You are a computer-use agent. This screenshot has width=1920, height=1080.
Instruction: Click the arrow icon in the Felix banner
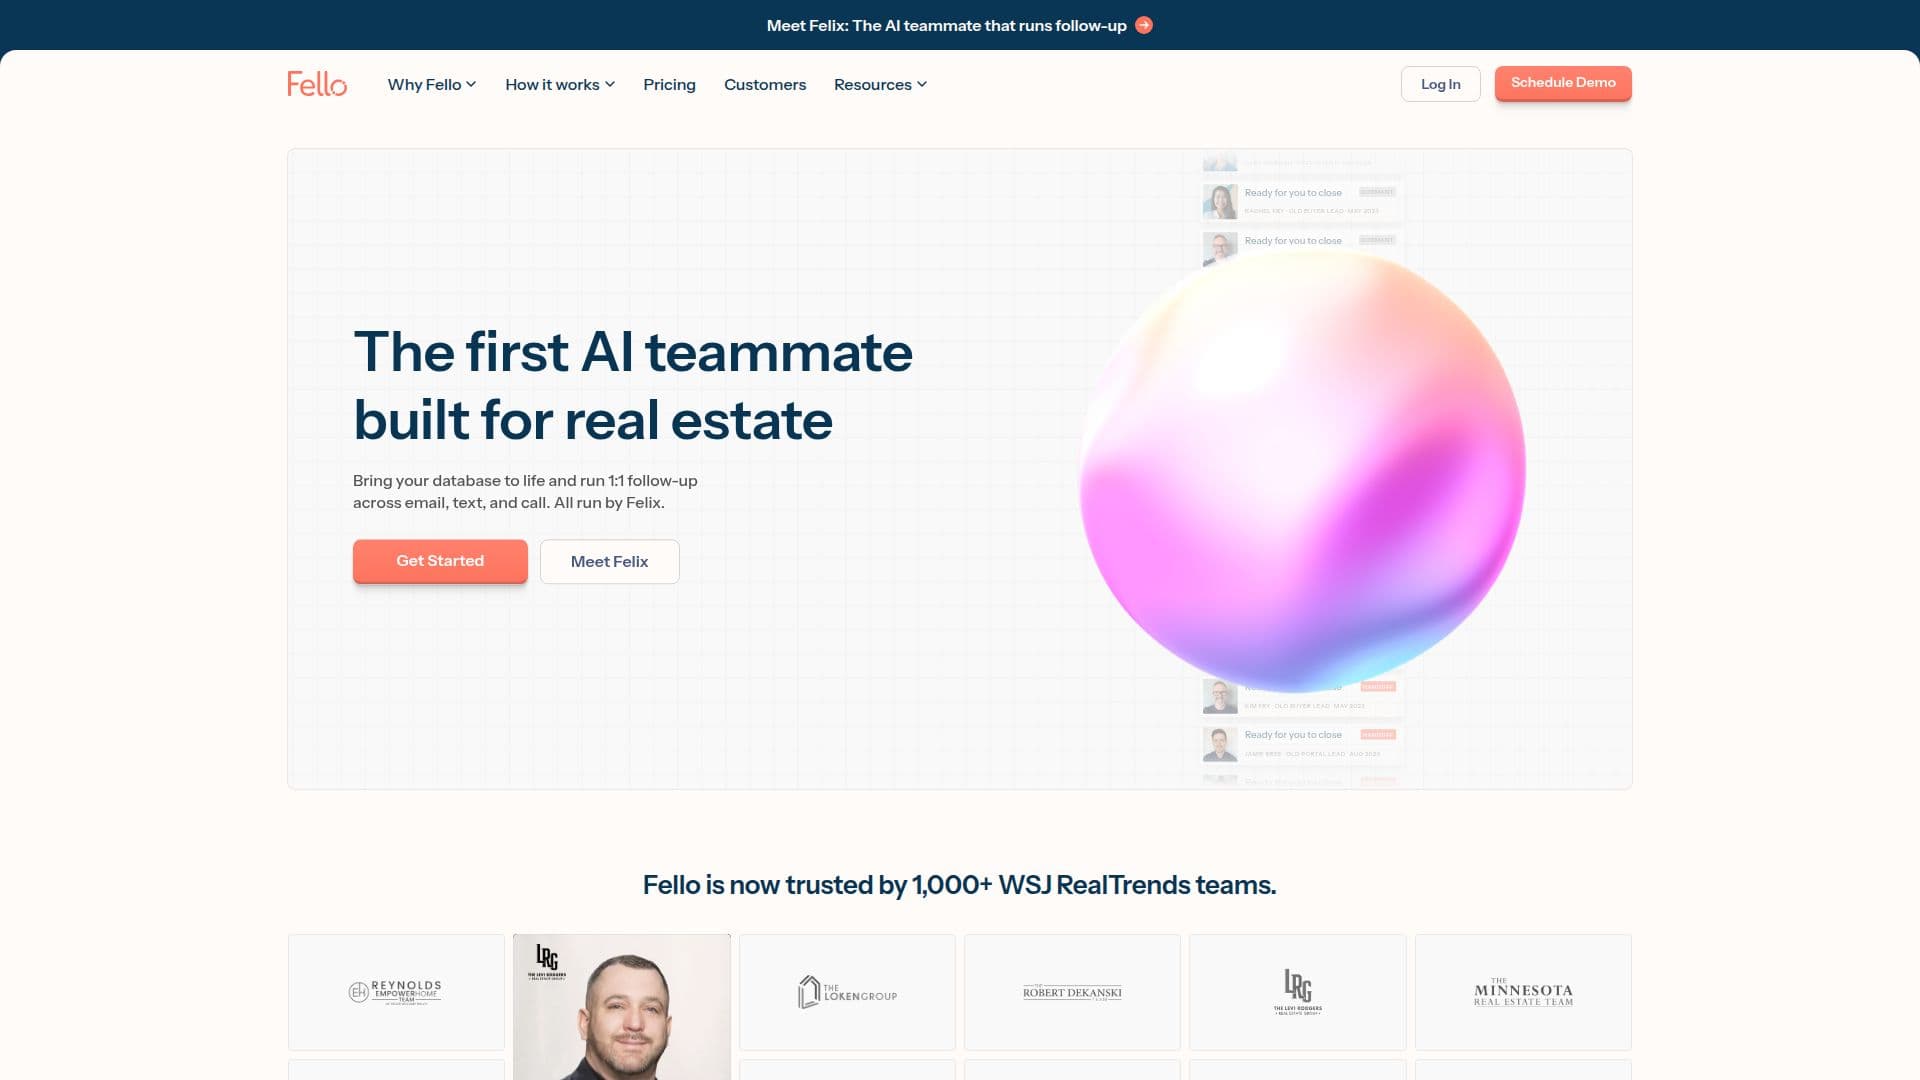[x=1144, y=25]
